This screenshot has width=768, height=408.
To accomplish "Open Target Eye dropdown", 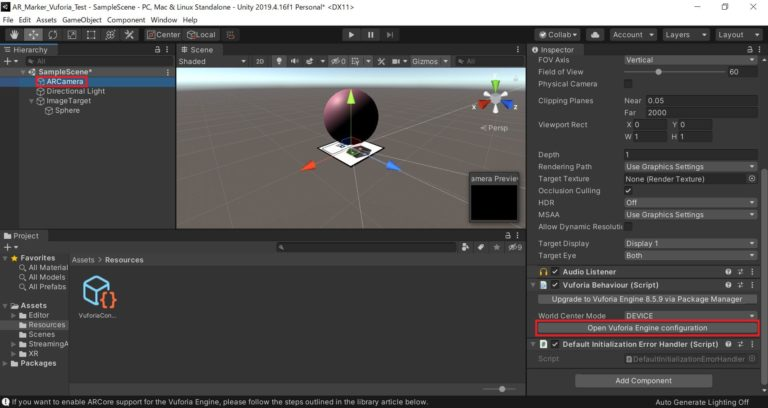I will point(691,256).
